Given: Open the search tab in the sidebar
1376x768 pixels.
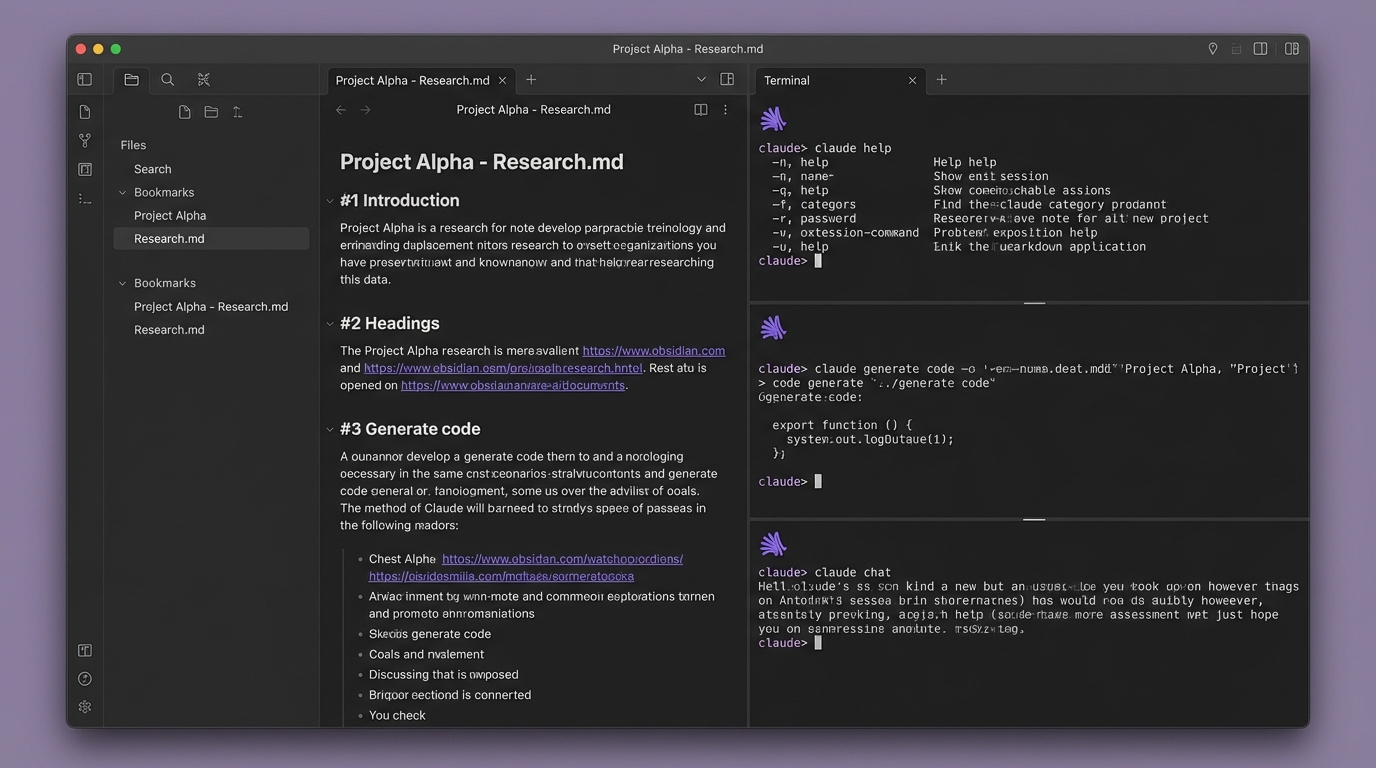Looking at the screenshot, I should coord(167,80).
